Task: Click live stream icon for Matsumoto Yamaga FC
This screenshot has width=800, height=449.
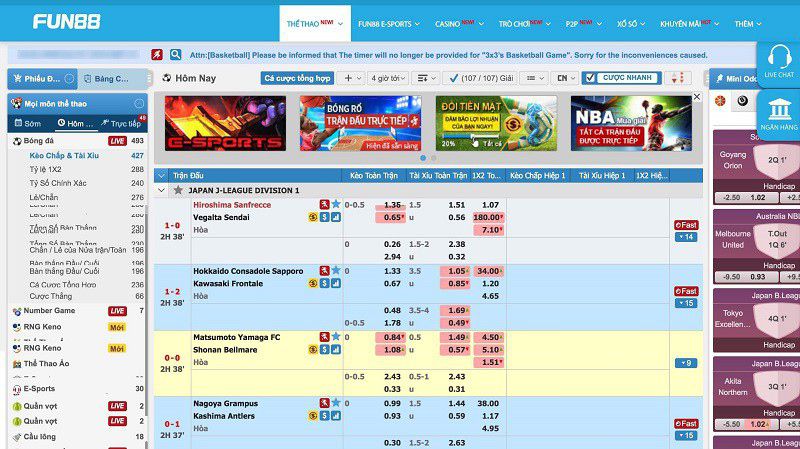Action: click(324, 337)
